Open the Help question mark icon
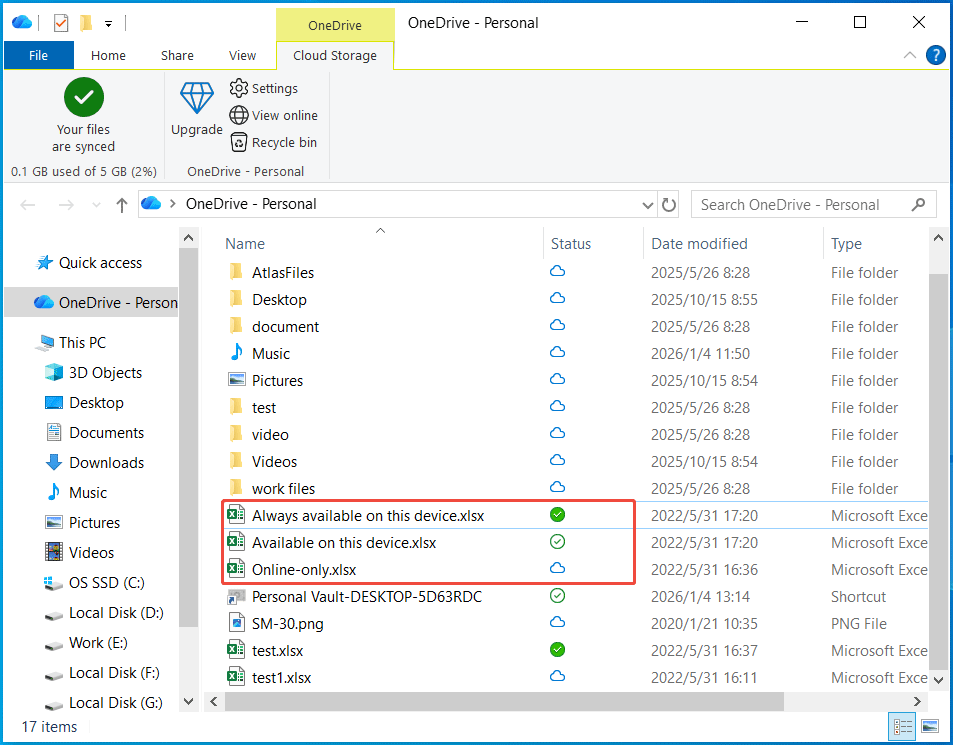The width and height of the screenshot is (953, 745). tap(935, 55)
